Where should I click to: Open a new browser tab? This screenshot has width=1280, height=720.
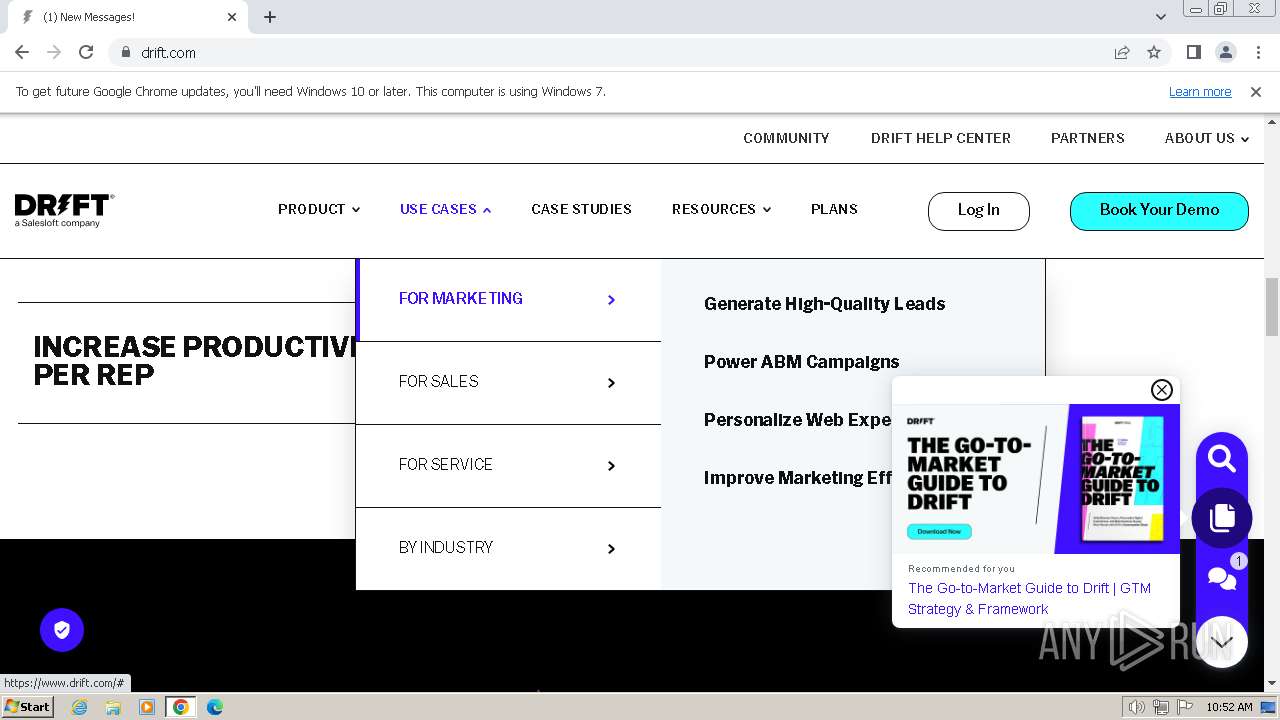tap(270, 17)
